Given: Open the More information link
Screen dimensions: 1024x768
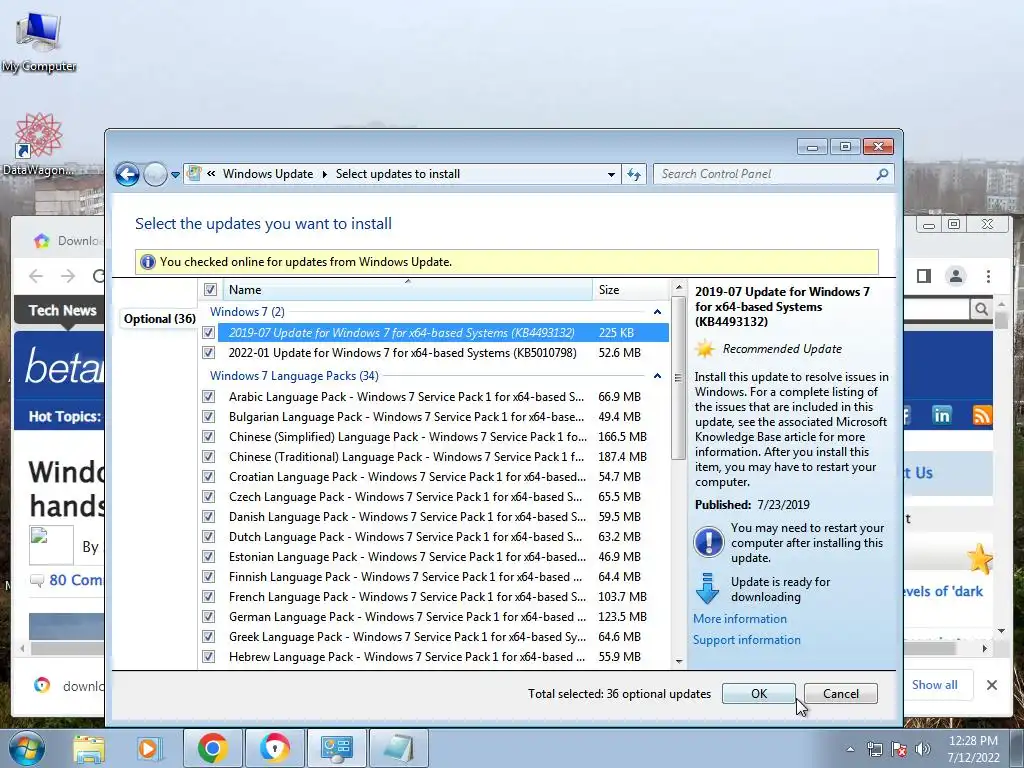Looking at the screenshot, I should (739, 618).
